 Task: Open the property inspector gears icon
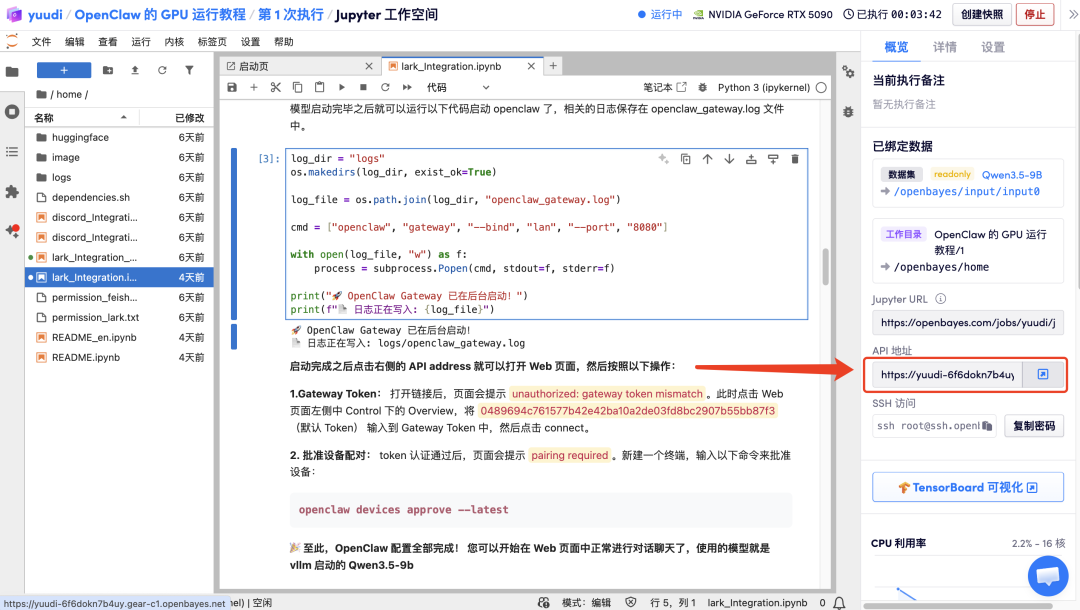849,72
